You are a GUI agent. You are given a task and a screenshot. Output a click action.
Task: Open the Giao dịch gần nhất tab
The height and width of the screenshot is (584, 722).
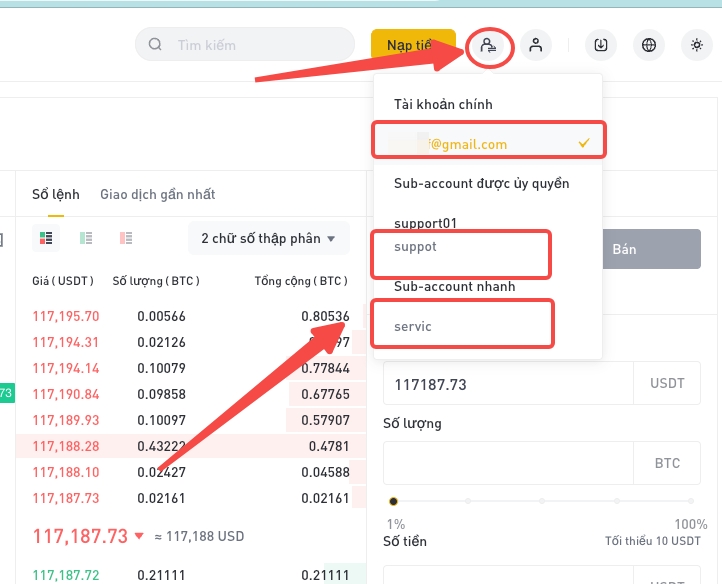157,194
